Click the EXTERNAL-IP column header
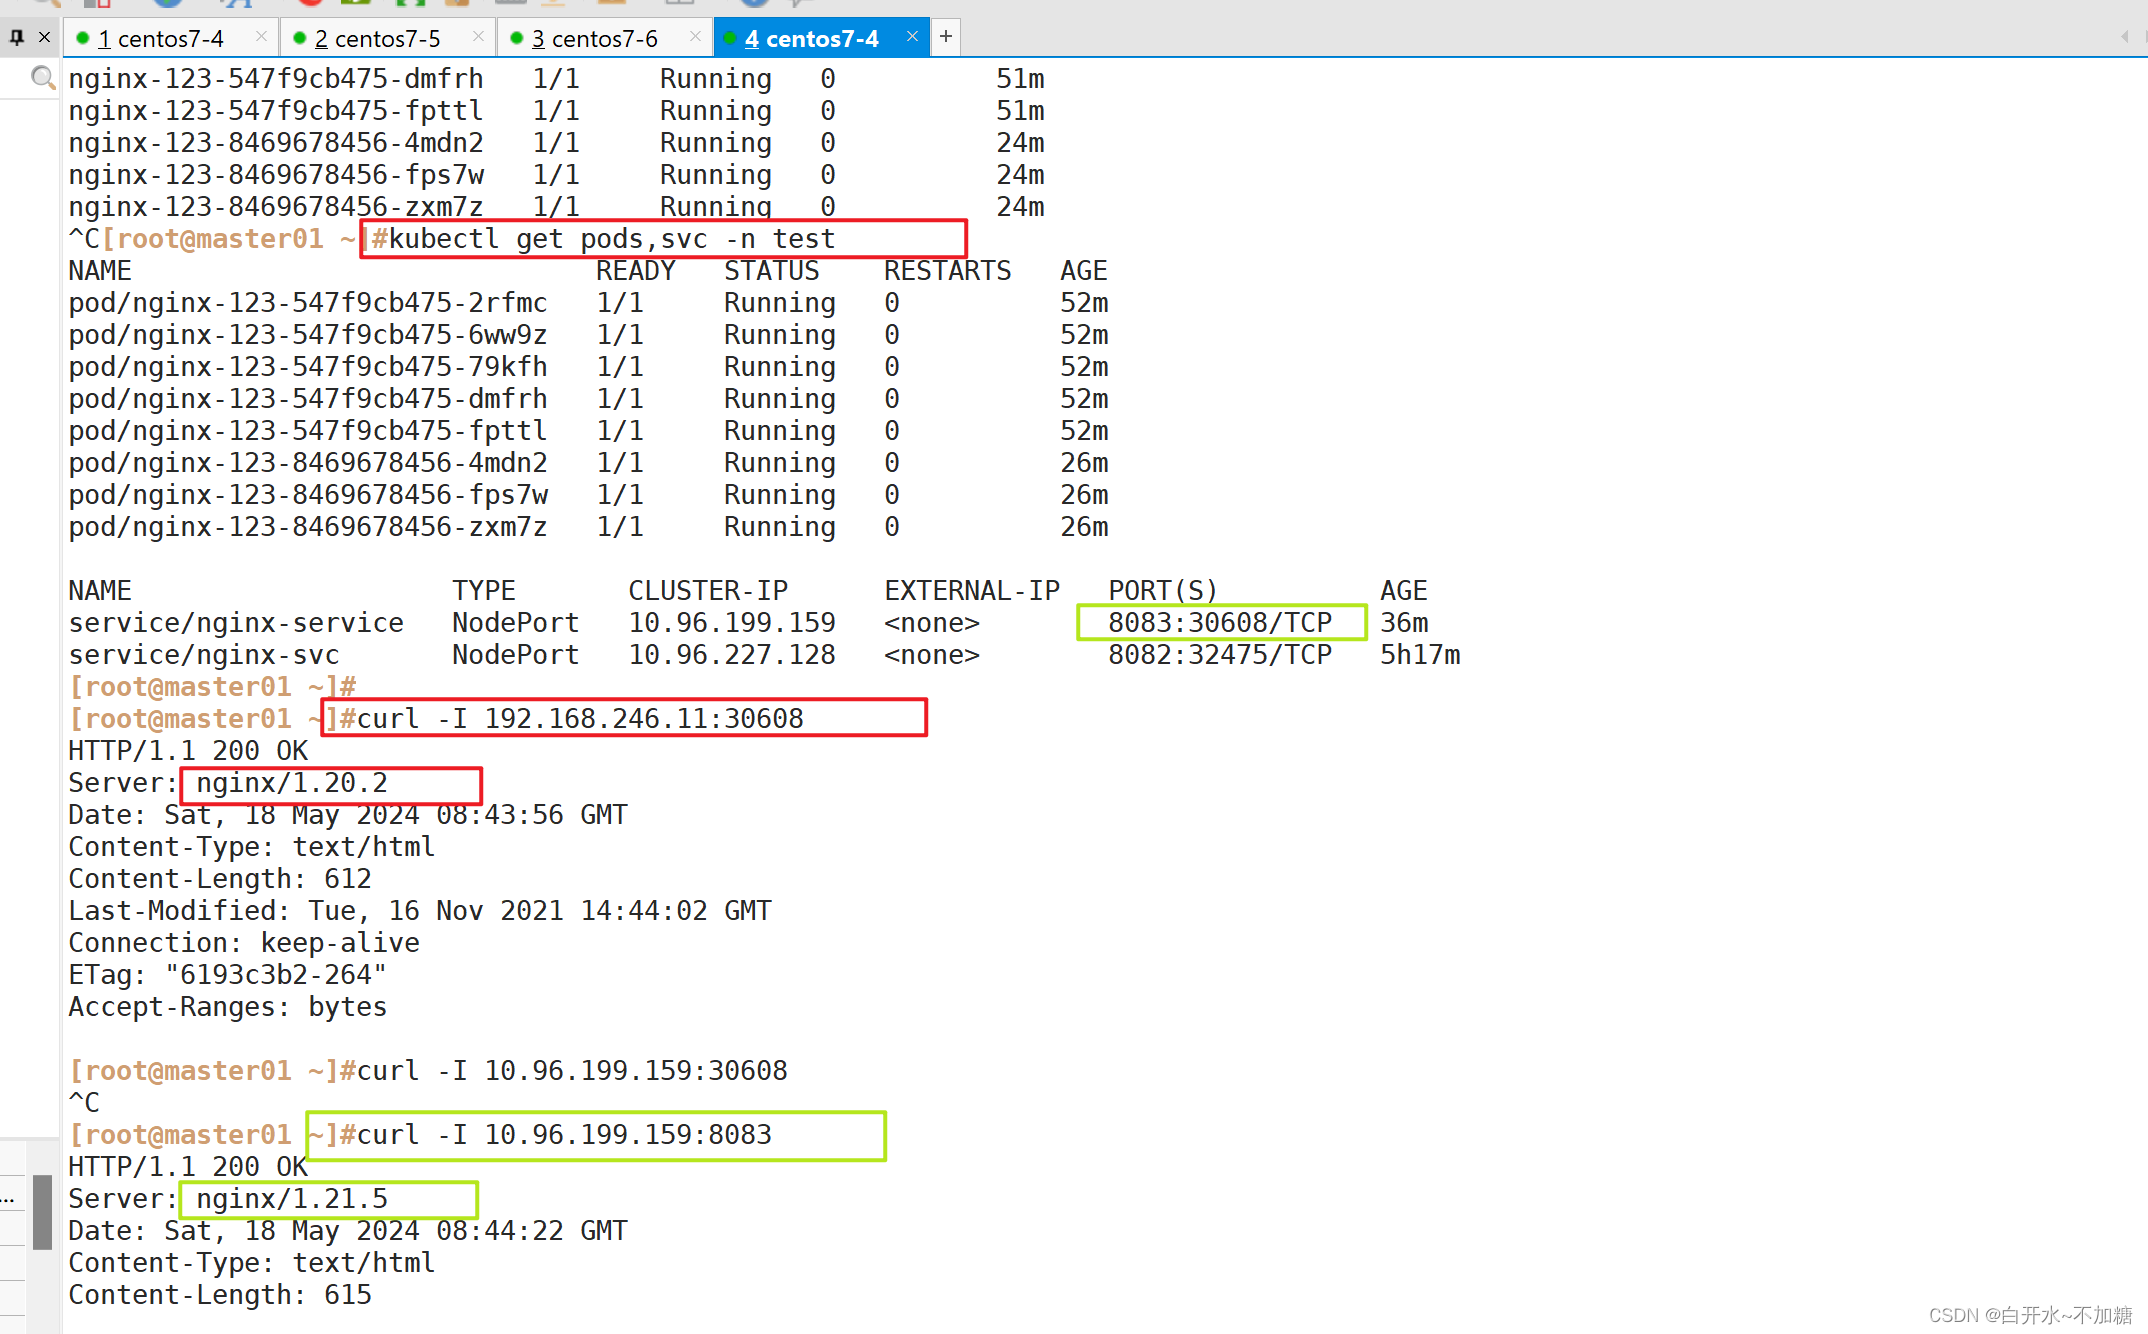This screenshot has width=2148, height=1334. point(972,591)
